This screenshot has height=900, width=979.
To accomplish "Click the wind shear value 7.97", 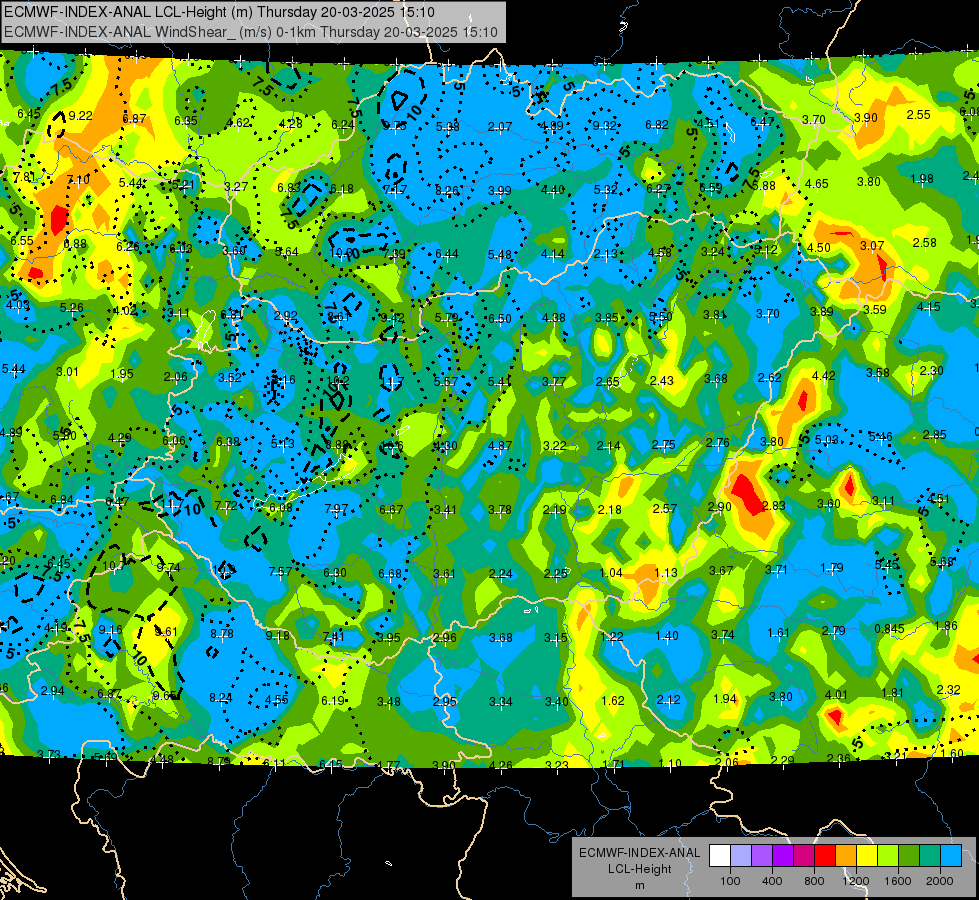I will coord(336,508).
